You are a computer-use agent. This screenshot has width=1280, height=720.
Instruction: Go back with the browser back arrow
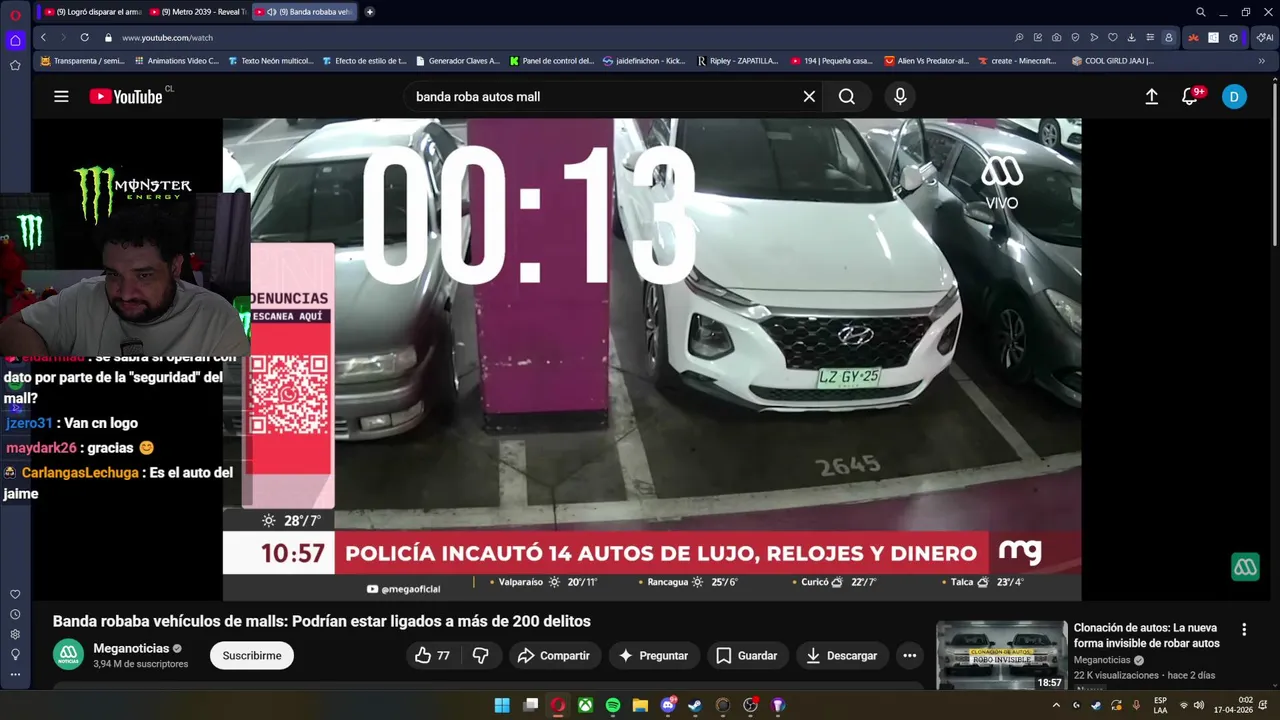click(x=43, y=37)
